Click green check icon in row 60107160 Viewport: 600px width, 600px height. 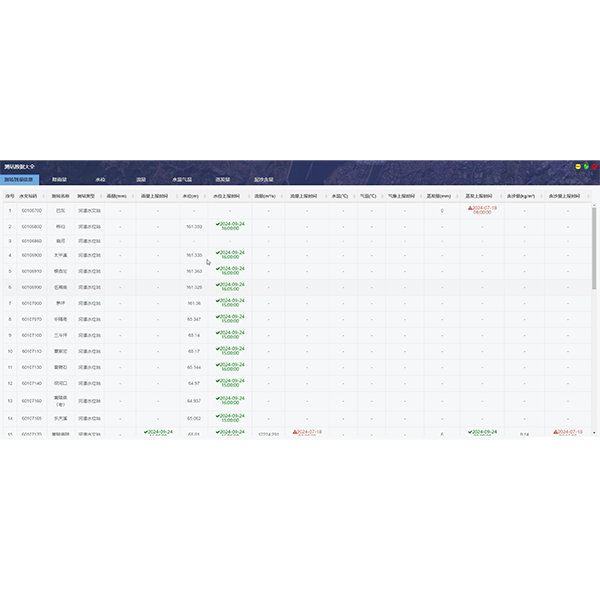pyautogui.click(x=218, y=398)
